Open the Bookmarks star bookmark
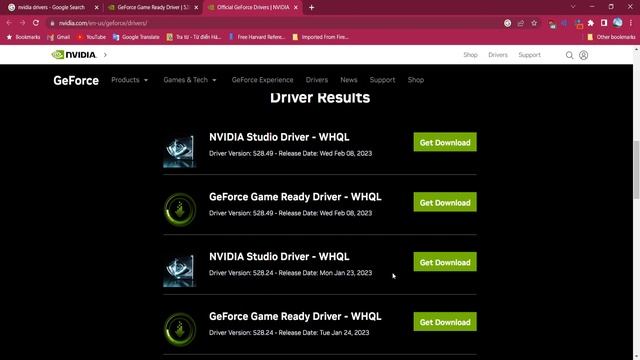The width and height of the screenshot is (640, 360). tap(23, 37)
